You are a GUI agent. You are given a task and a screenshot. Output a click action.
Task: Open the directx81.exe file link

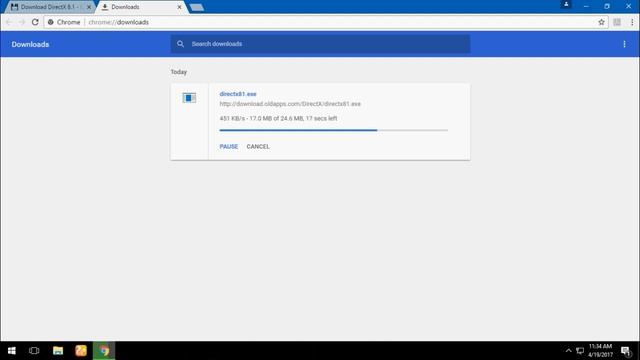[x=238, y=94]
